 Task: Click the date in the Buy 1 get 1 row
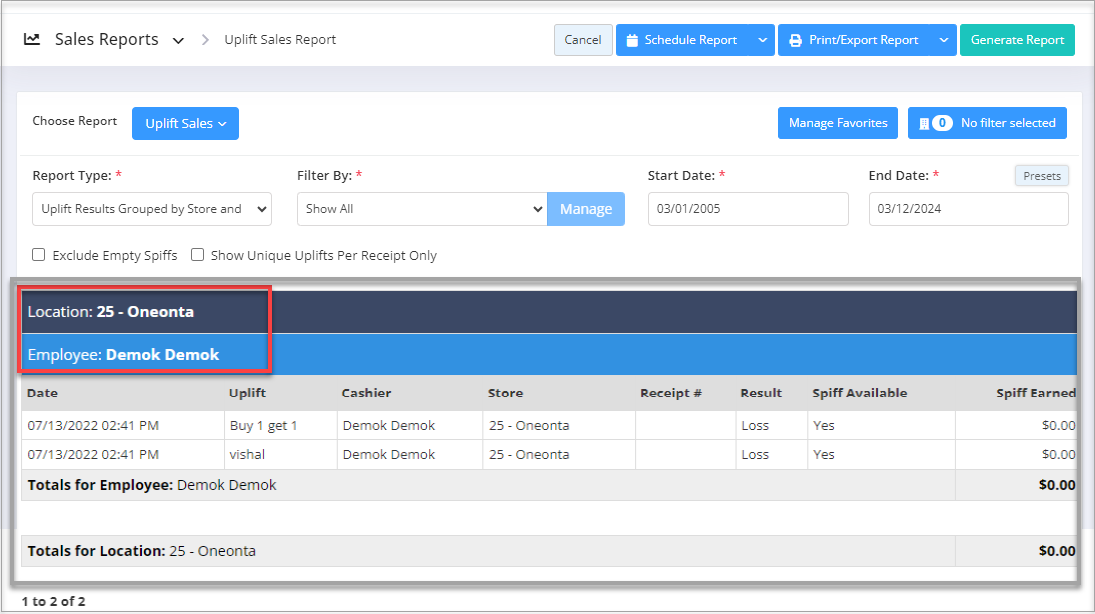click(93, 425)
